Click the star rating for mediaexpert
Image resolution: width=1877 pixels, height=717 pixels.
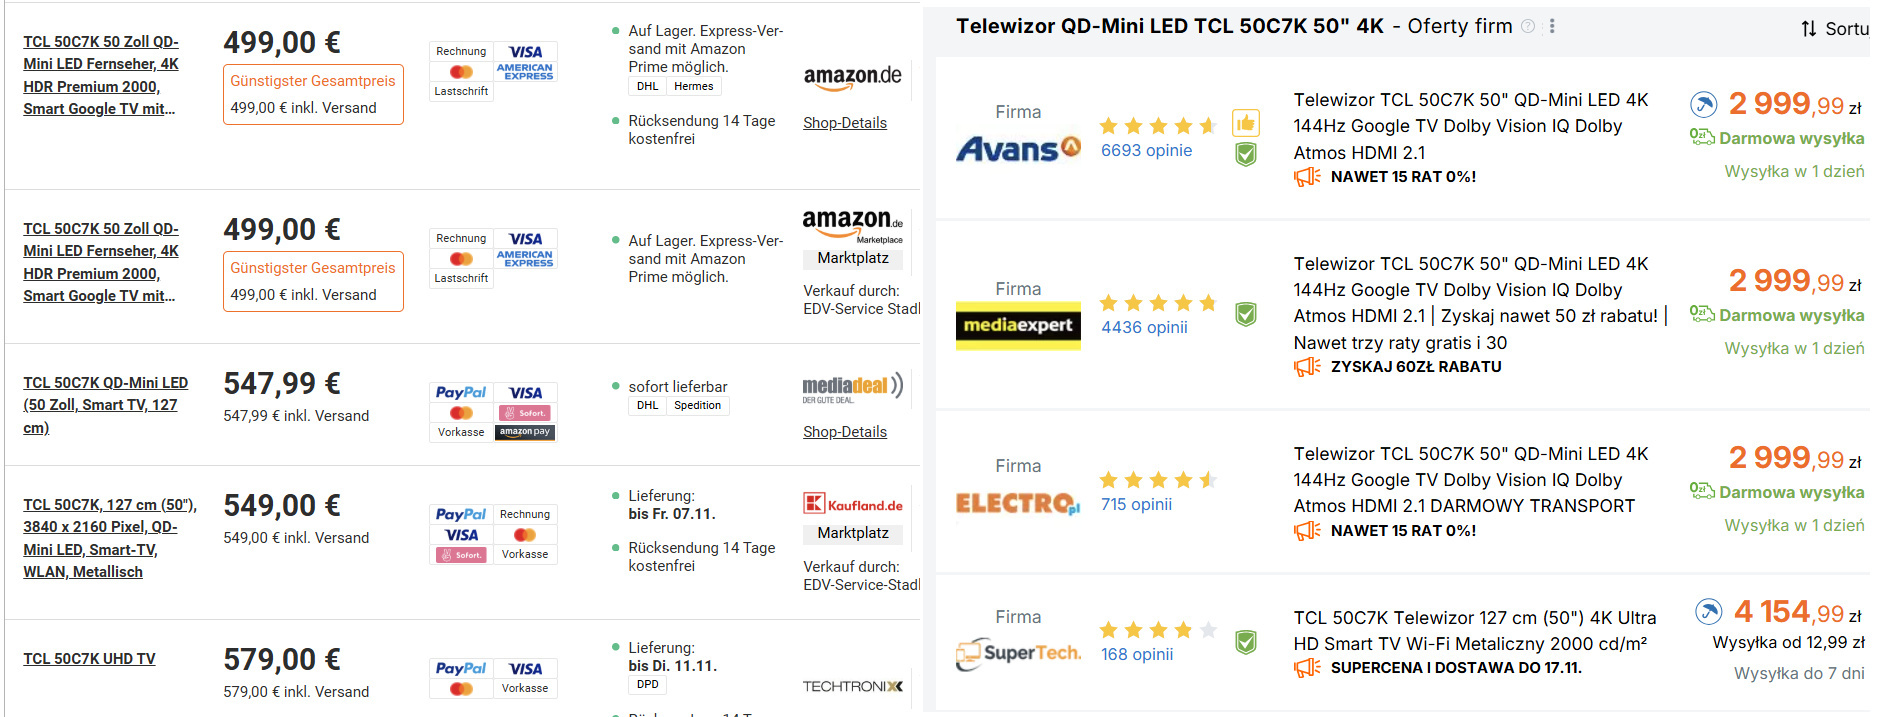[x=1157, y=303]
